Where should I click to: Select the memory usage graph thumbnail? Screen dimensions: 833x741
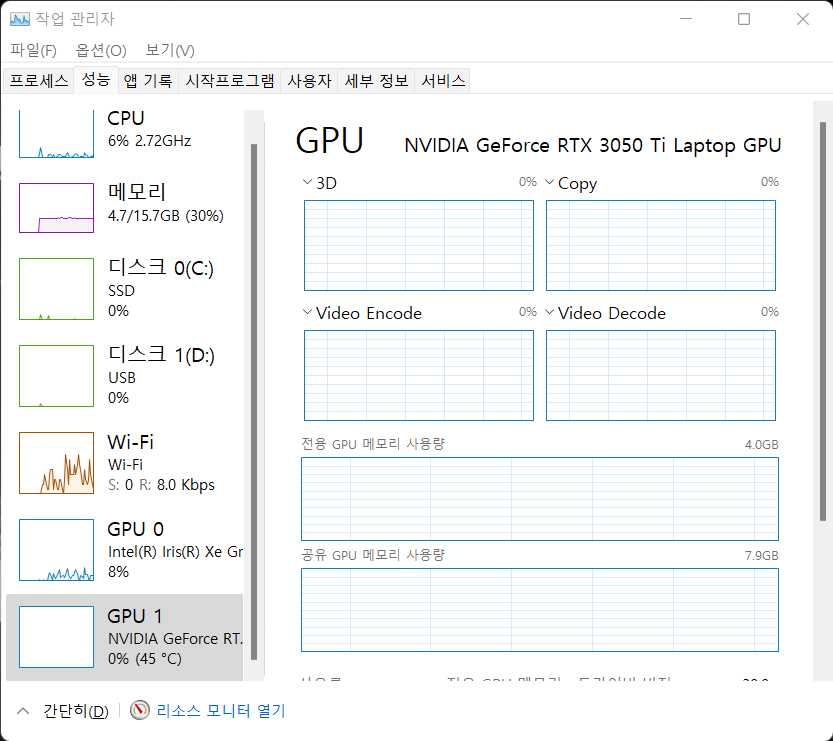(56, 208)
